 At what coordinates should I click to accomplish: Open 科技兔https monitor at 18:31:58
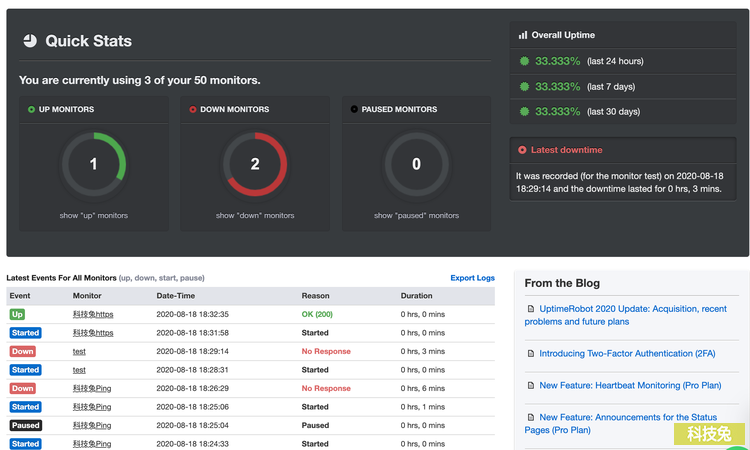click(93, 333)
